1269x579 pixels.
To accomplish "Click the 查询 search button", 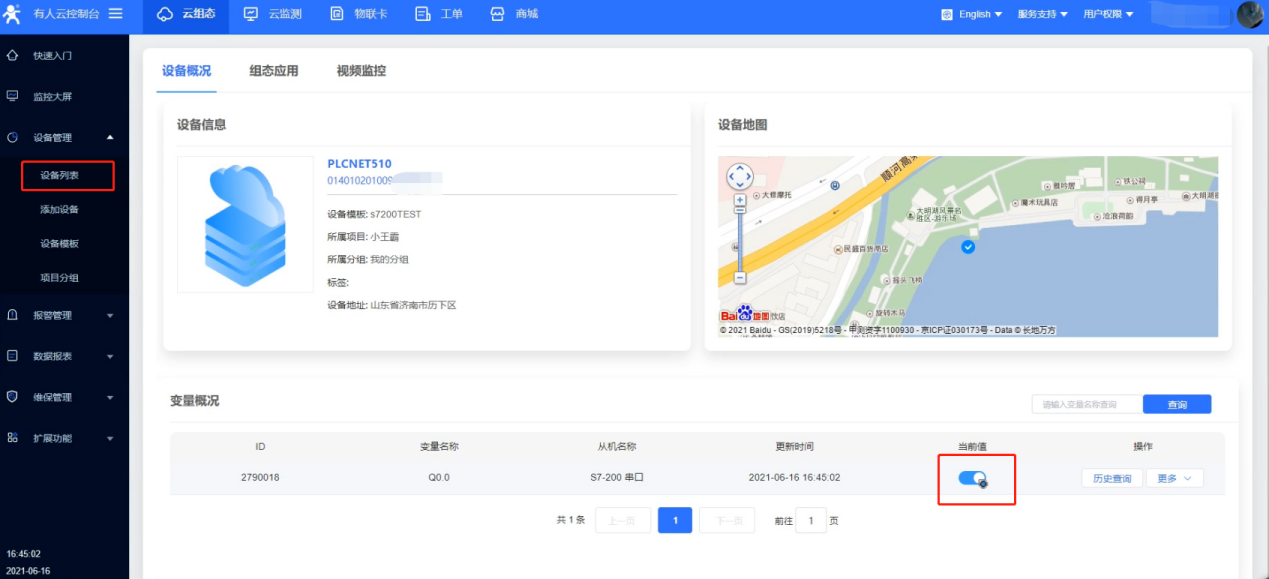I will [1177, 404].
